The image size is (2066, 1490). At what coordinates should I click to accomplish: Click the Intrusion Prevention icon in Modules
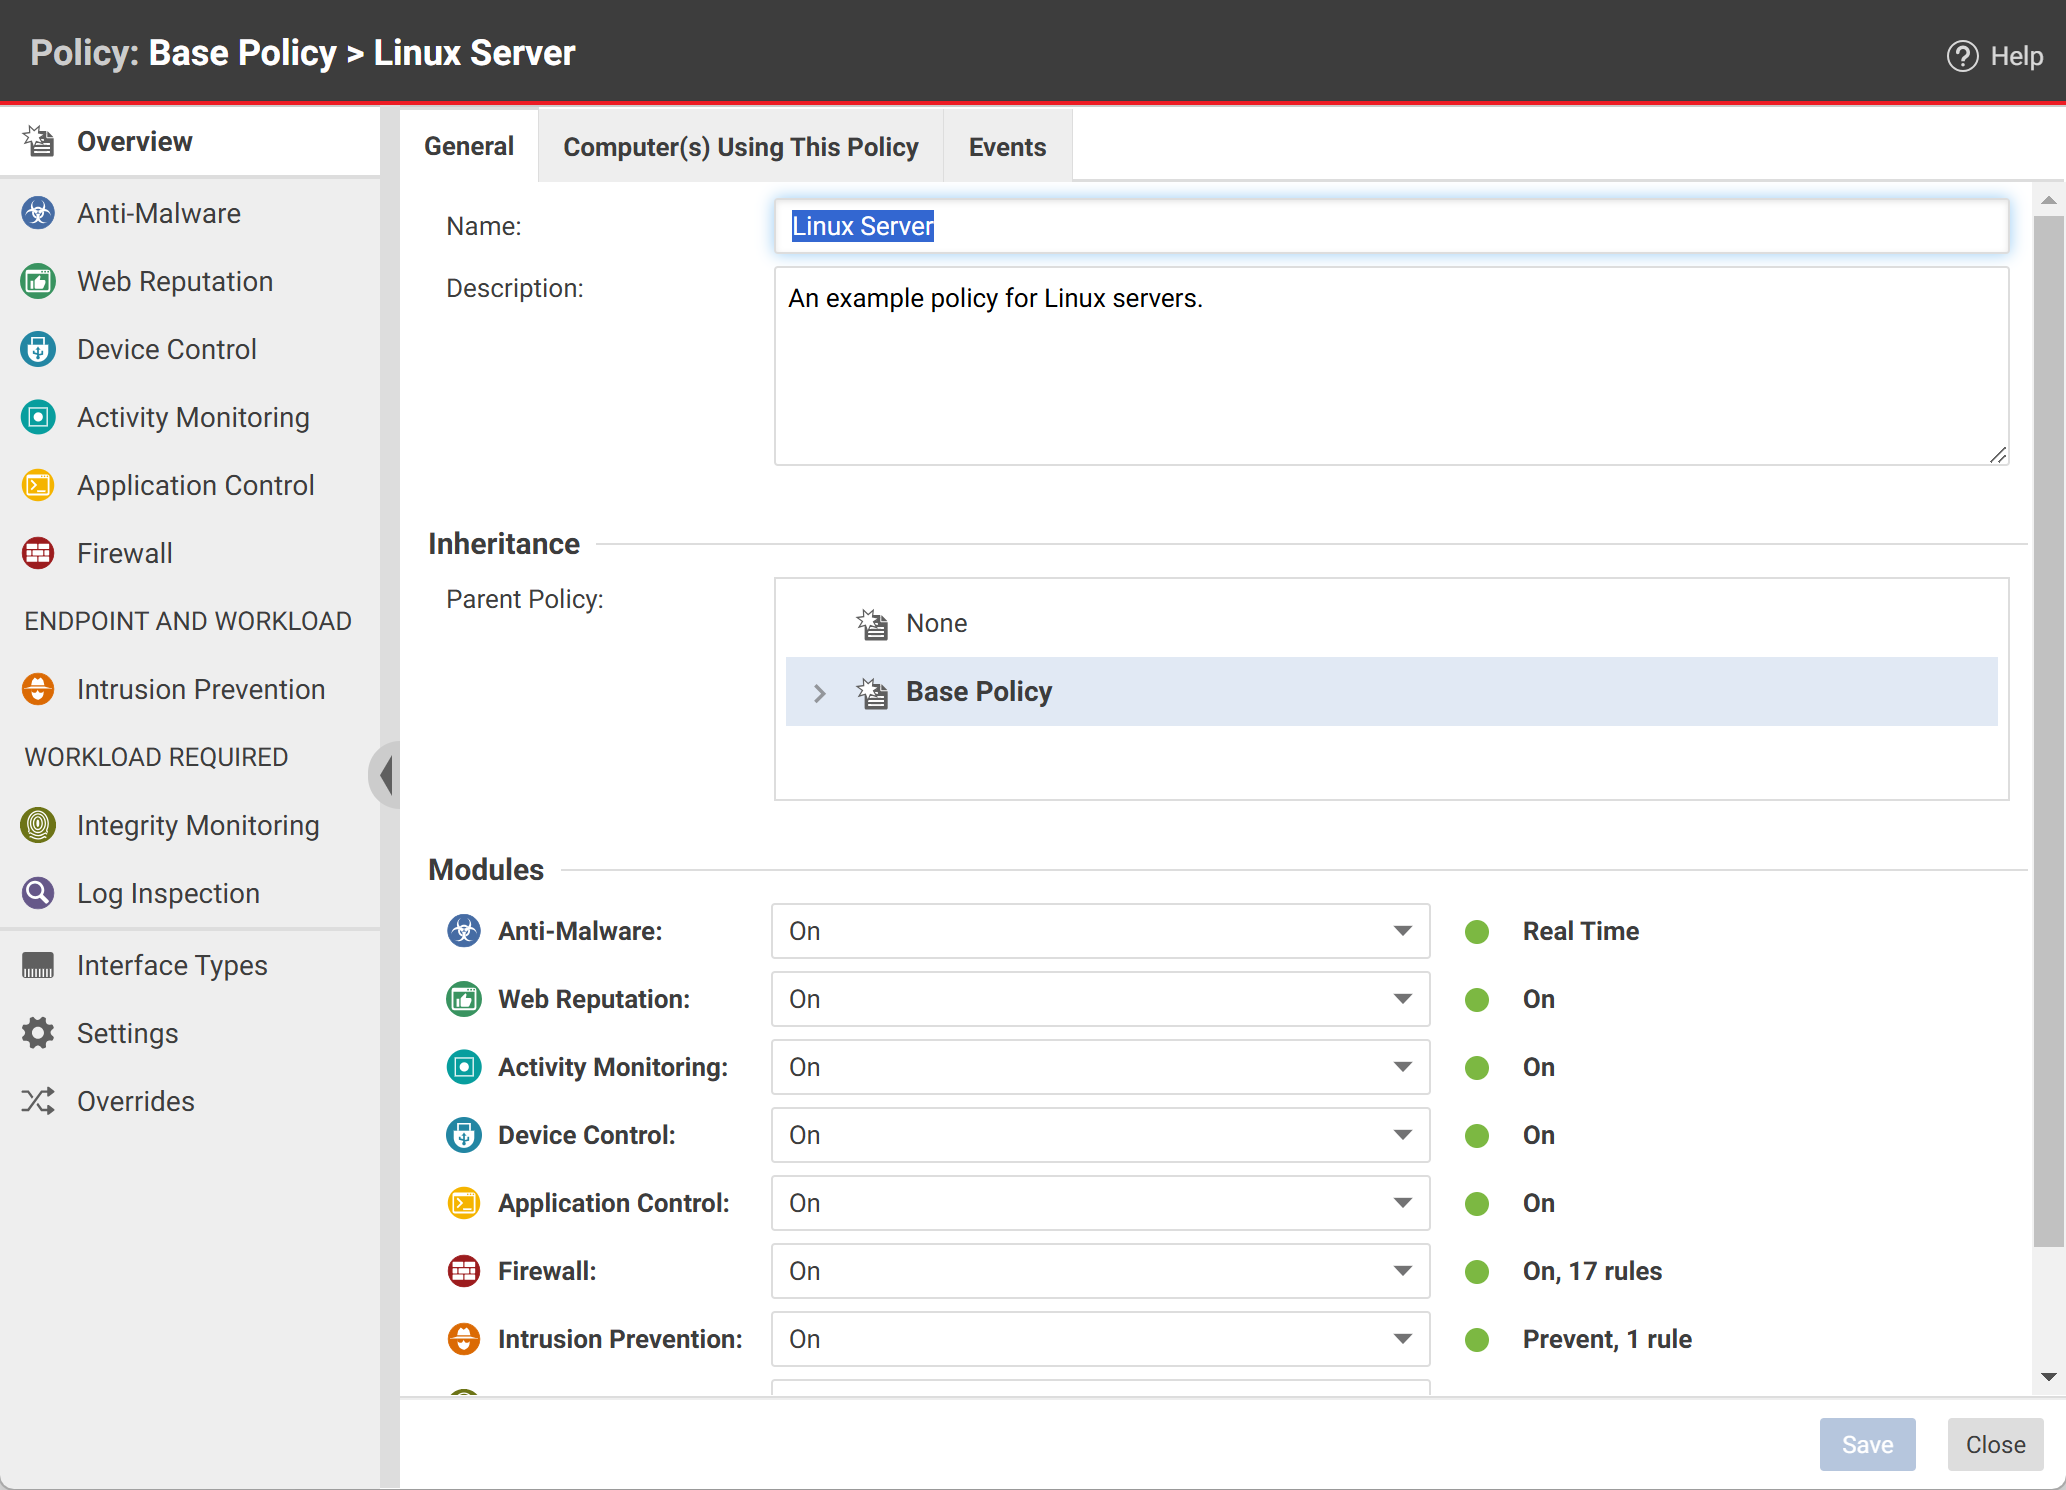(x=463, y=1339)
